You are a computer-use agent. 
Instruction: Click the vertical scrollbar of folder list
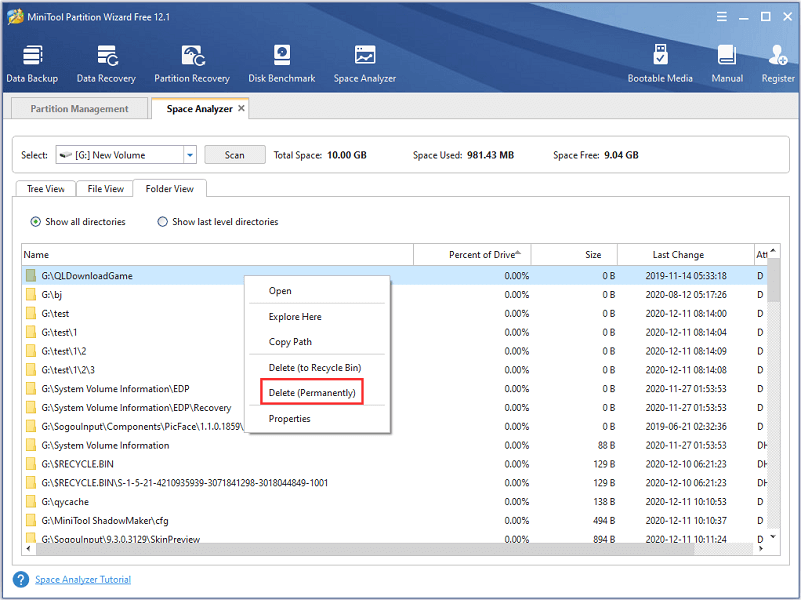pos(773,400)
